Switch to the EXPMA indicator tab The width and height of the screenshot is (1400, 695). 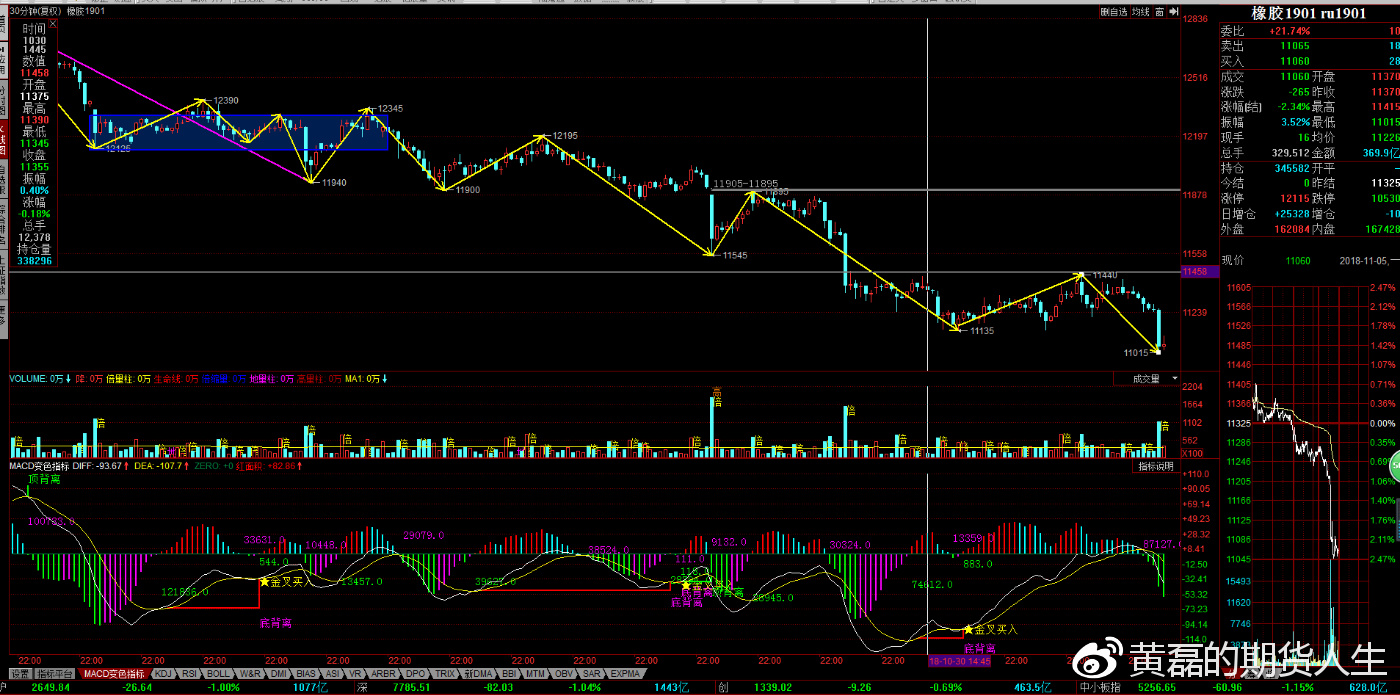[625, 674]
